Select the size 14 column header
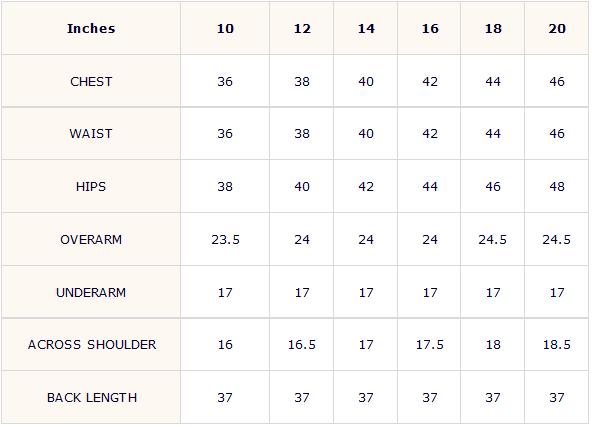The height and width of the screenshot is (427, 592). tap(366, 28)
